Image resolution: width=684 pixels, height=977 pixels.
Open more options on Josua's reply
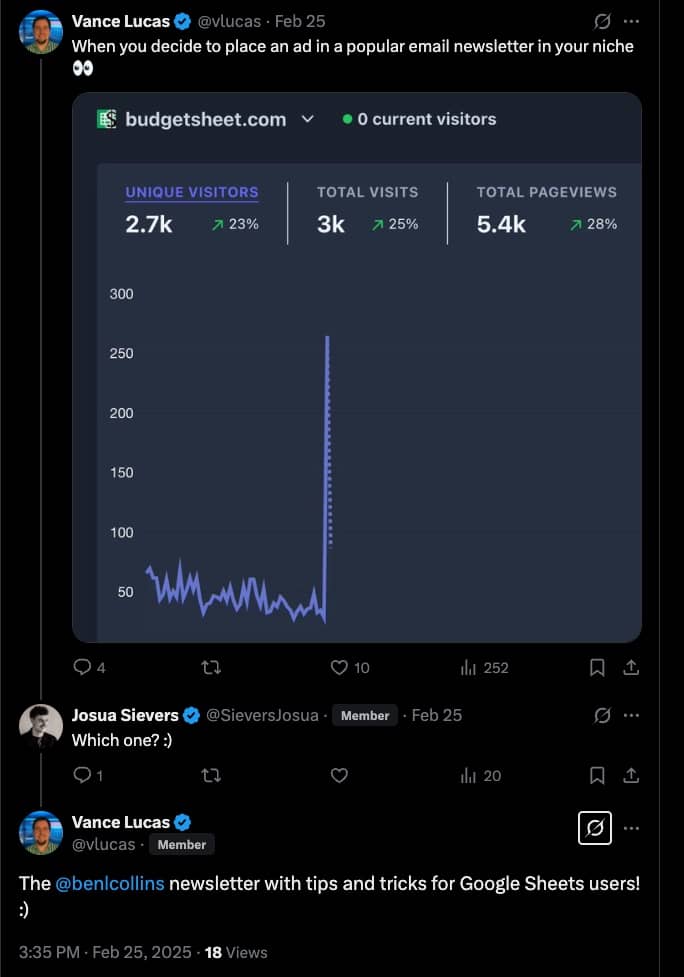click(631, 716)
